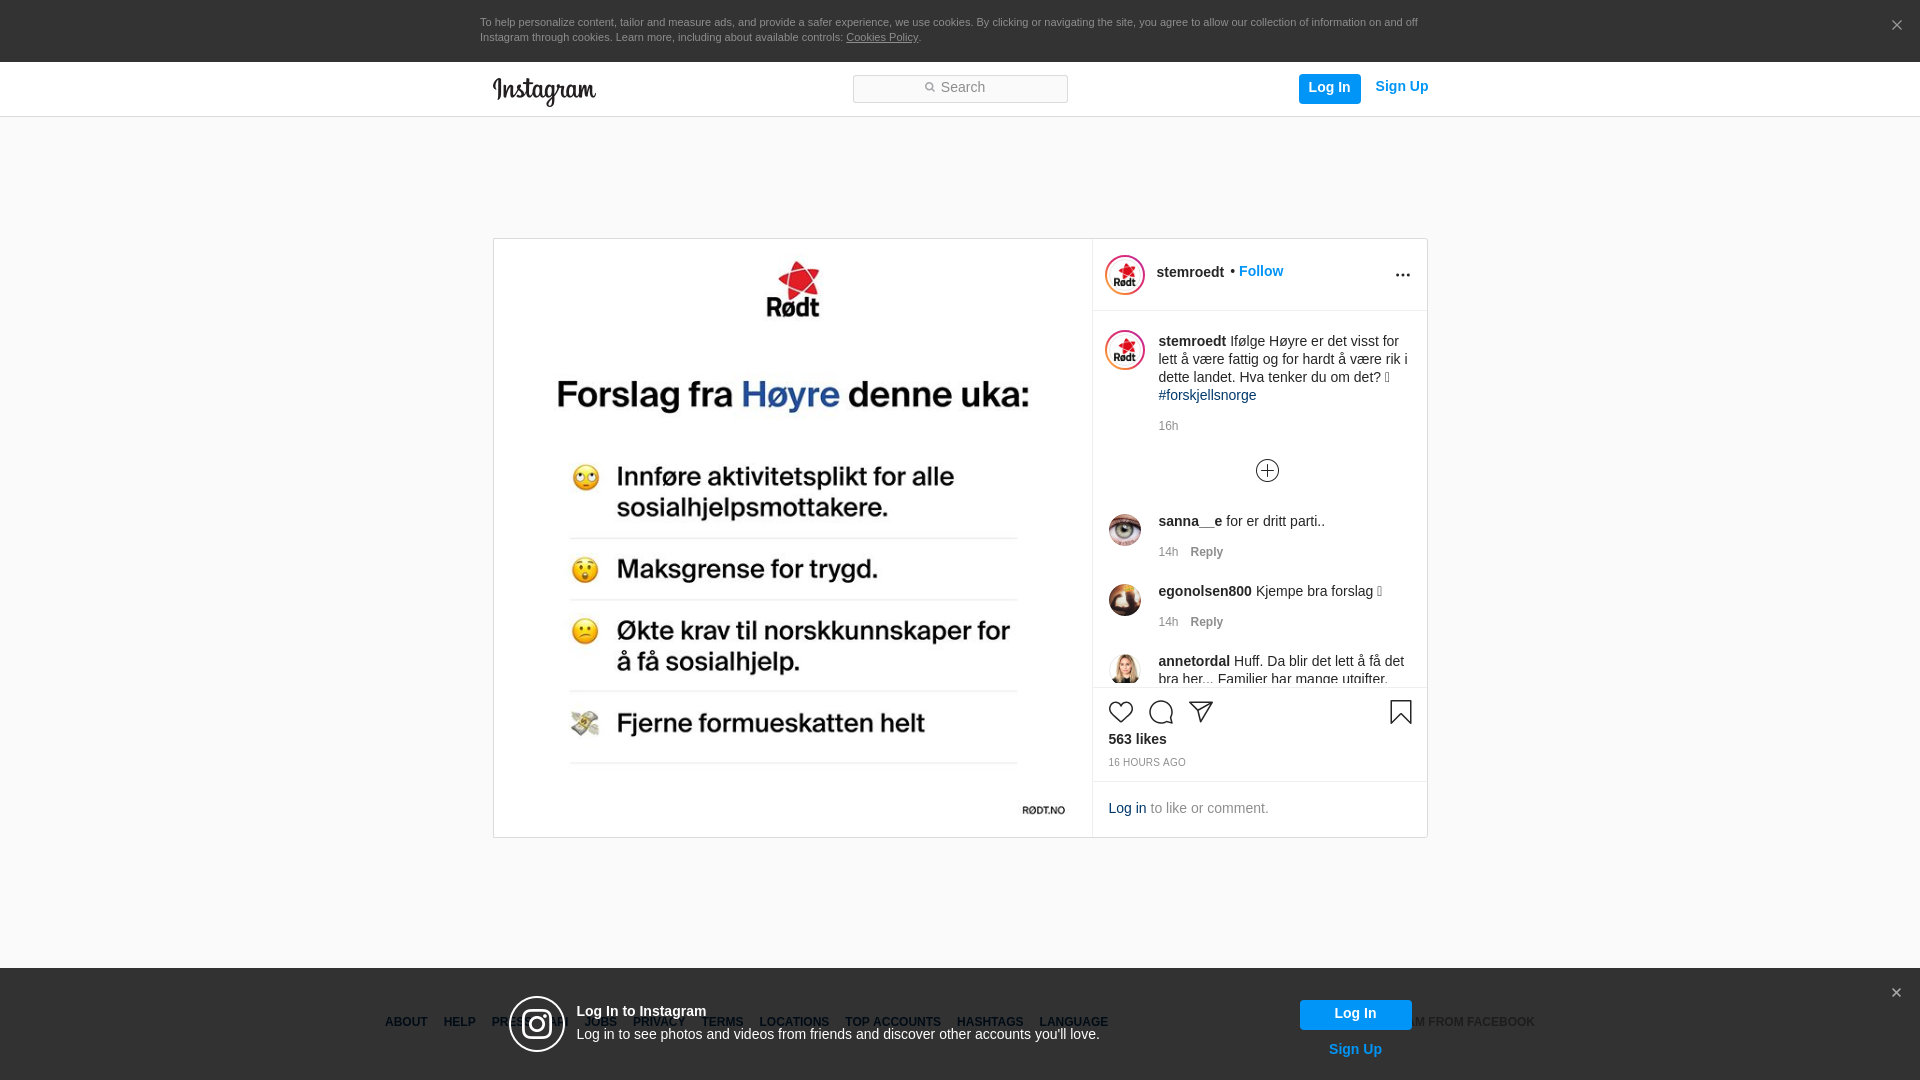Open the three-dot options menu
1920x1080 pixels.
click(x=1402, y=275)
